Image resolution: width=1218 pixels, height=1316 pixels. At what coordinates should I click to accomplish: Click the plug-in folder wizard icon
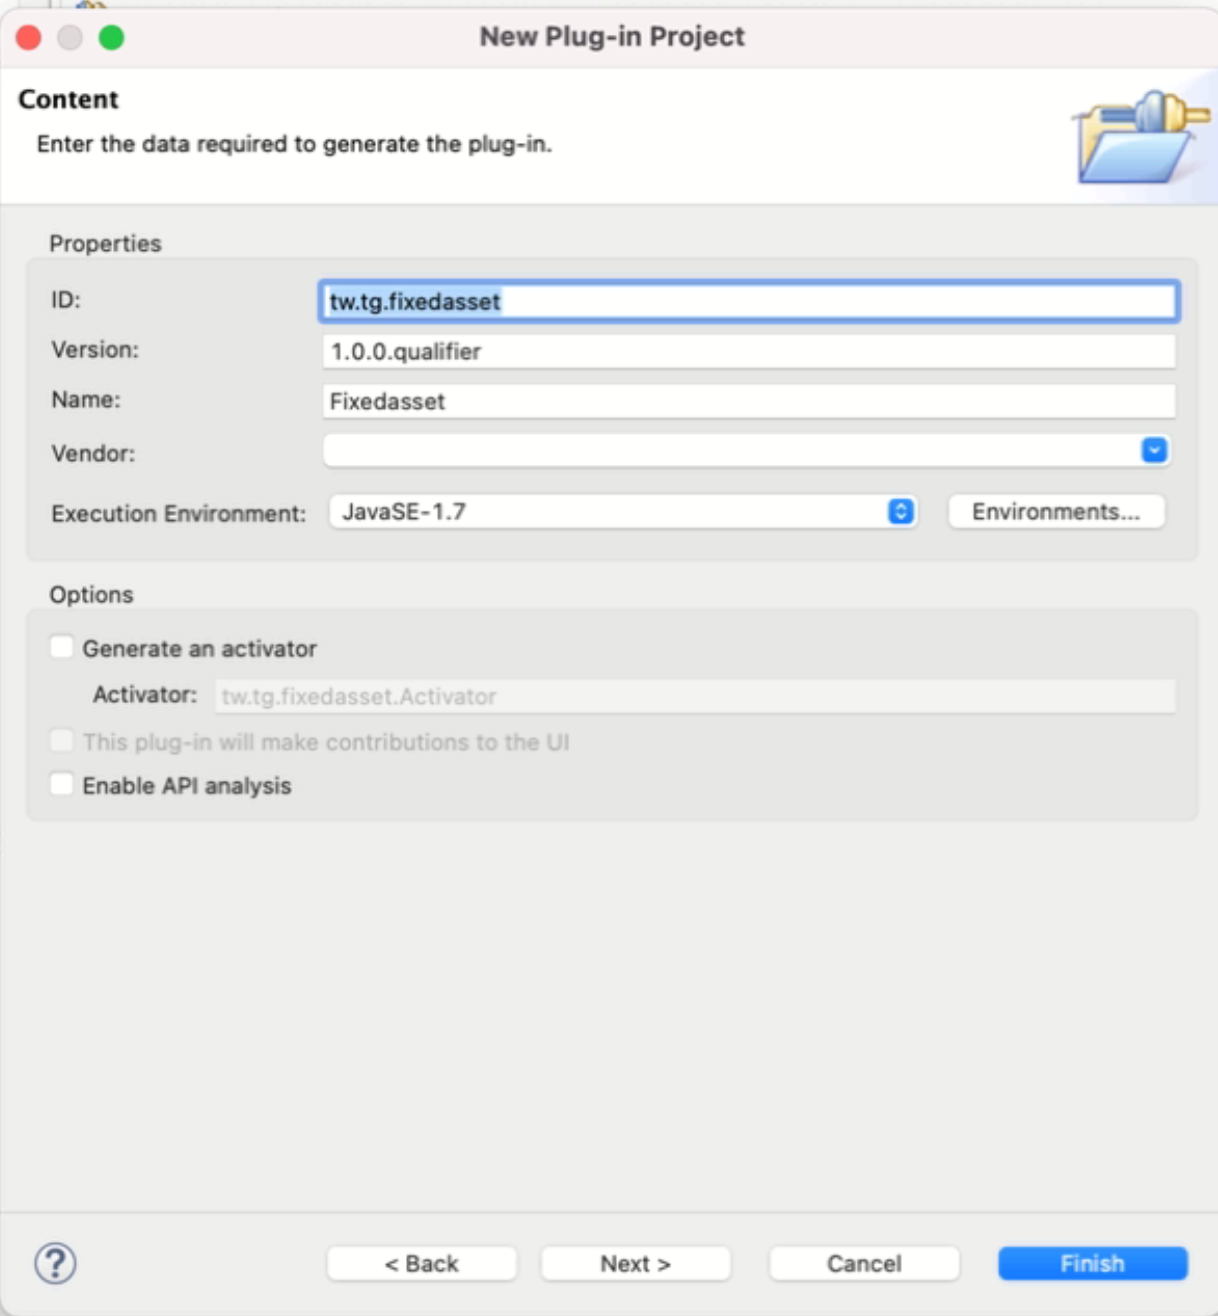click(1139, 137)
